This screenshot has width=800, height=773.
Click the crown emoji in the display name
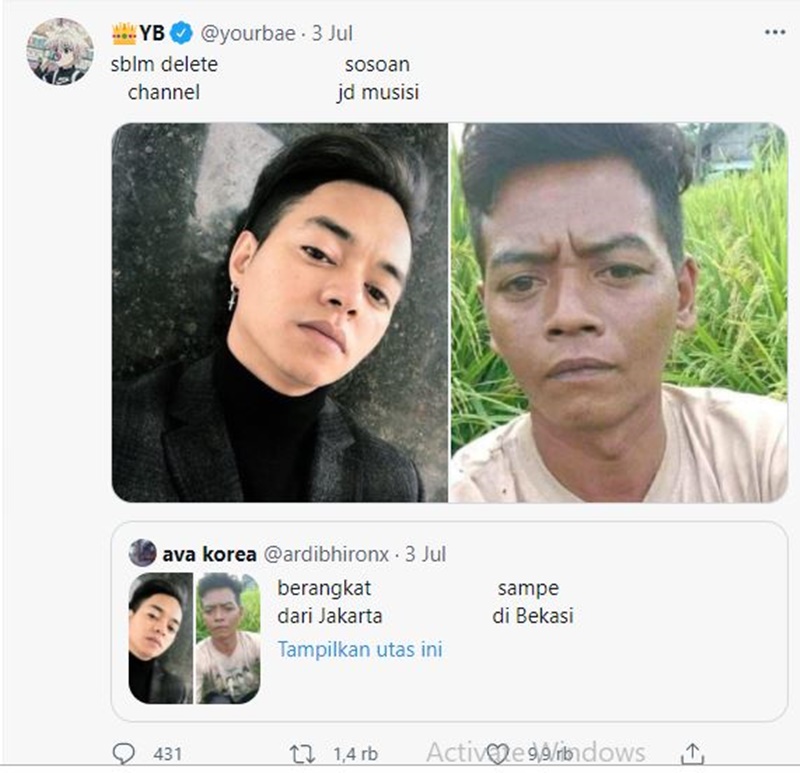[x=122, y=31]
